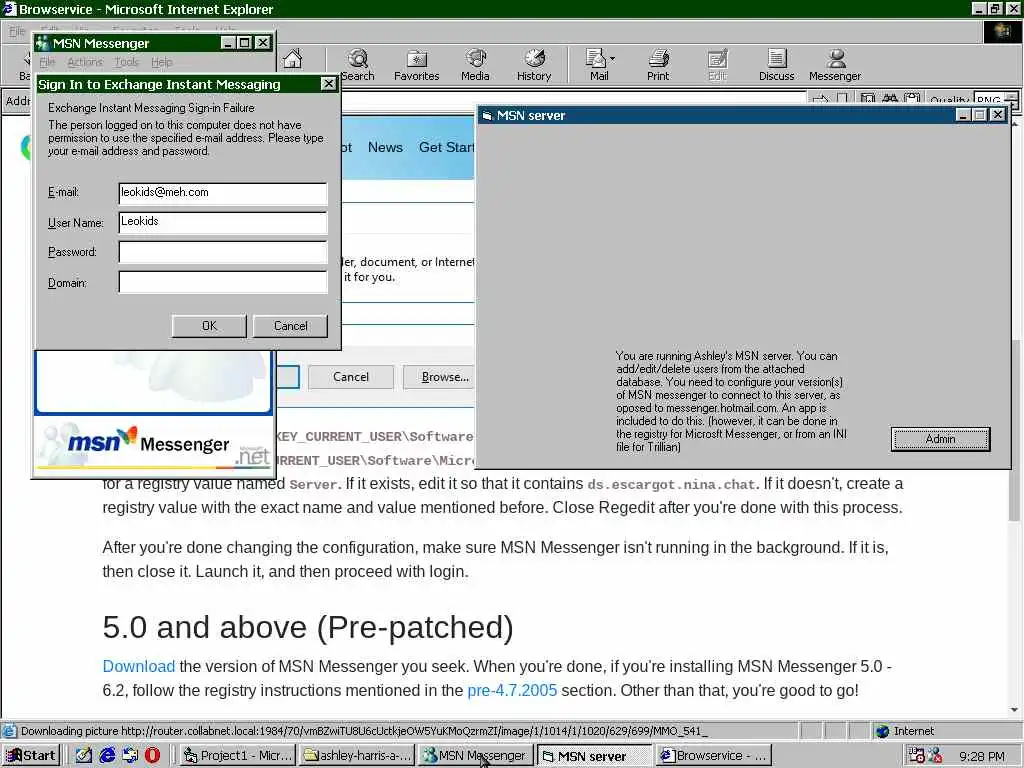This screenshot has width=1024, height=768.
Task: Open the Tools menu in MSN Messenger
Action: pyautogui.click(x=127, y=62)
